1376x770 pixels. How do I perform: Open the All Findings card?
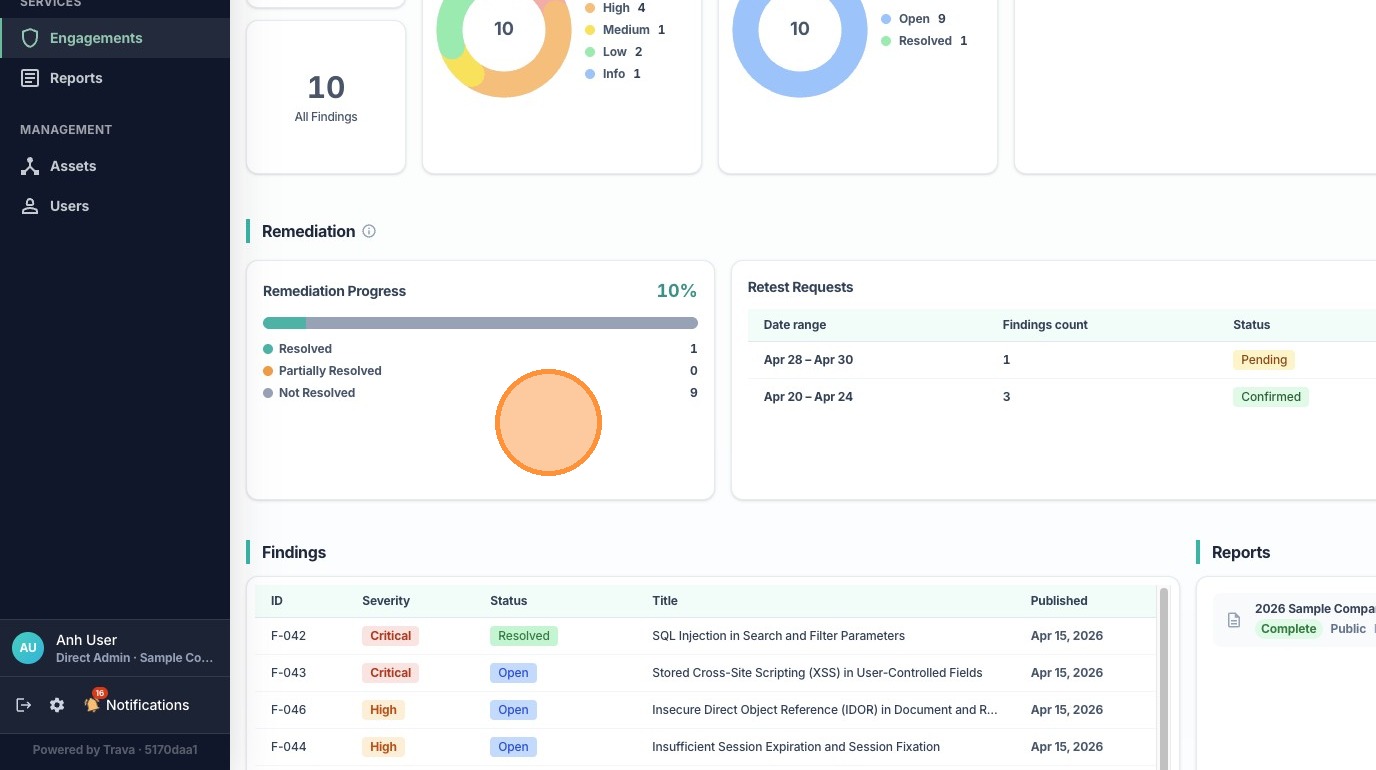326,97
